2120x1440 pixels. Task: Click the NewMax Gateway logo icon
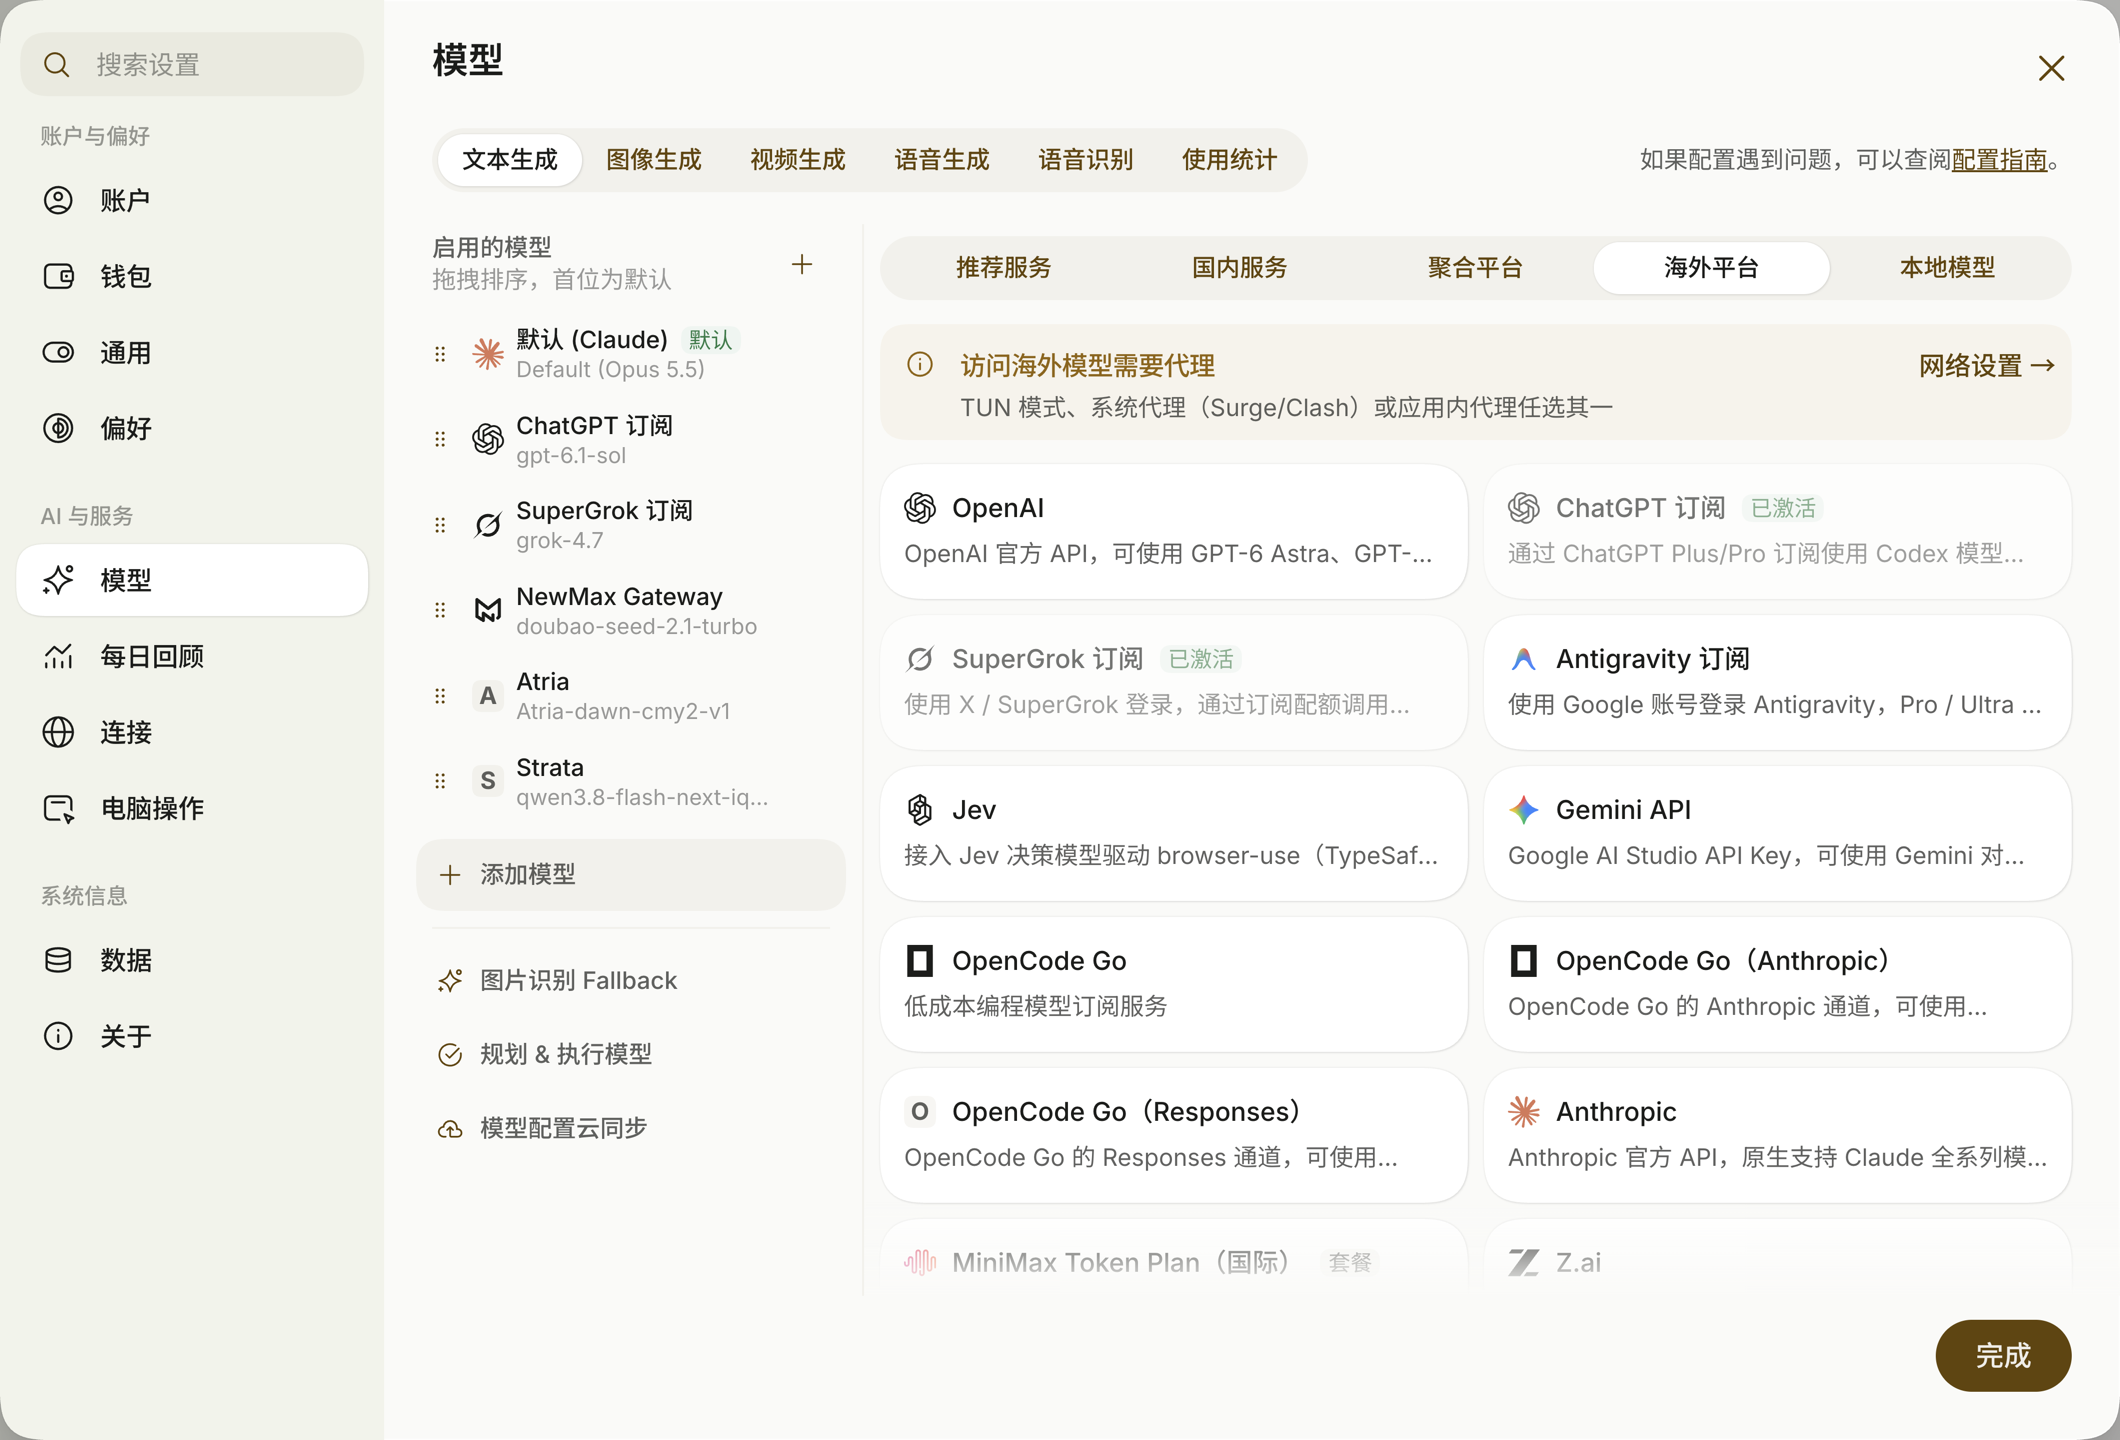(488, 610)
